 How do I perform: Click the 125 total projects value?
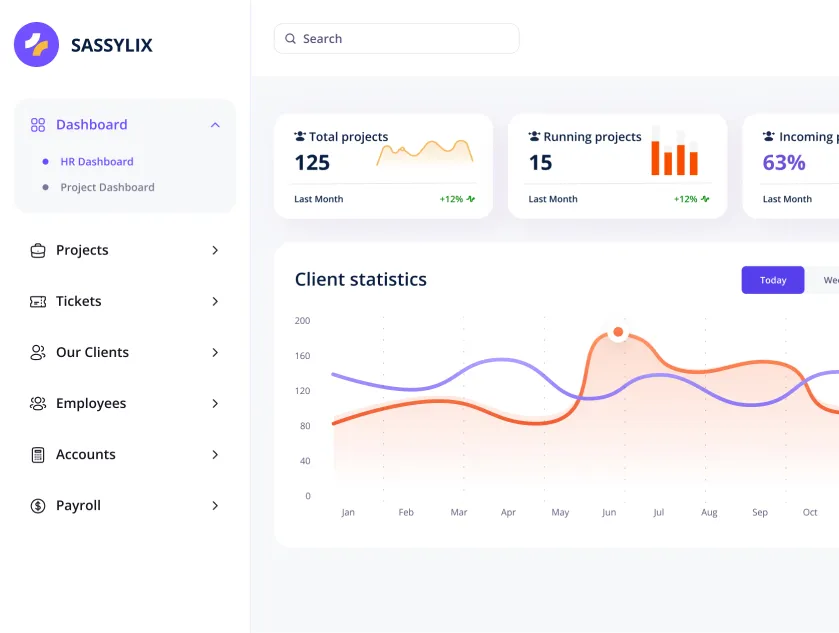pos(312,163)
